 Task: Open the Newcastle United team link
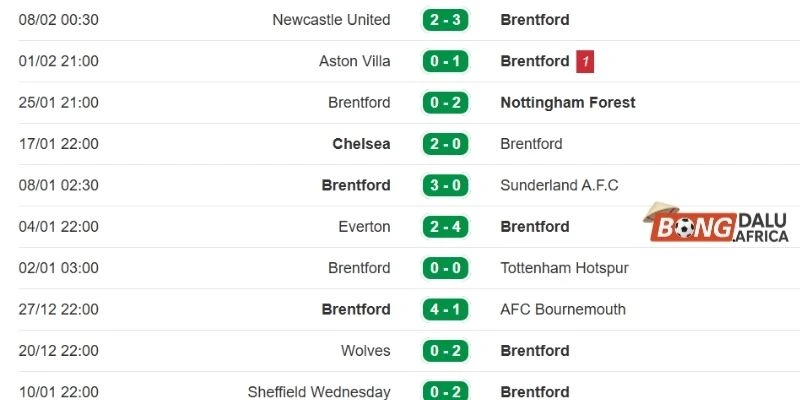pos(331,20)
